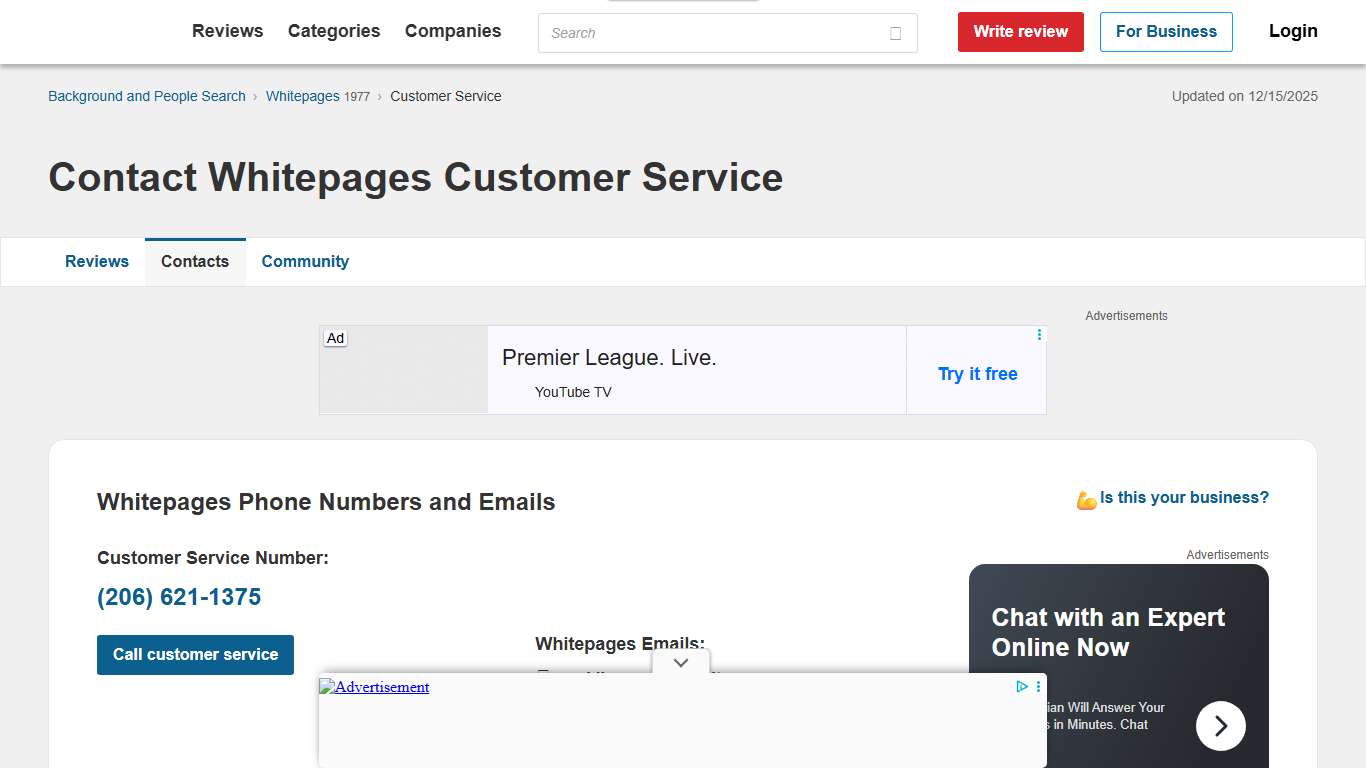The width and height of the screenshot is (1366, 768).
Task: Click the AdChoices triangle icon on bottom ad
Action: click(1021, 687)
